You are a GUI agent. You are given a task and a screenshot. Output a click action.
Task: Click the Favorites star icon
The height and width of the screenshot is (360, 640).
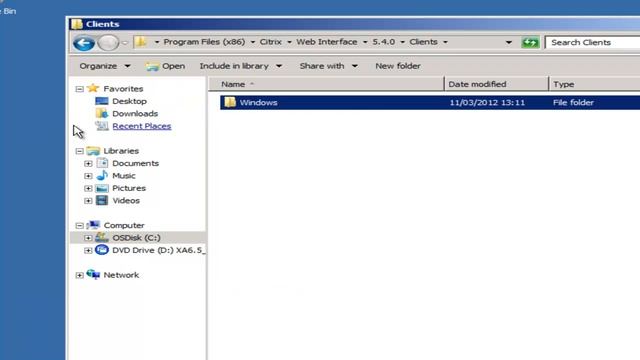pos(93,88)
